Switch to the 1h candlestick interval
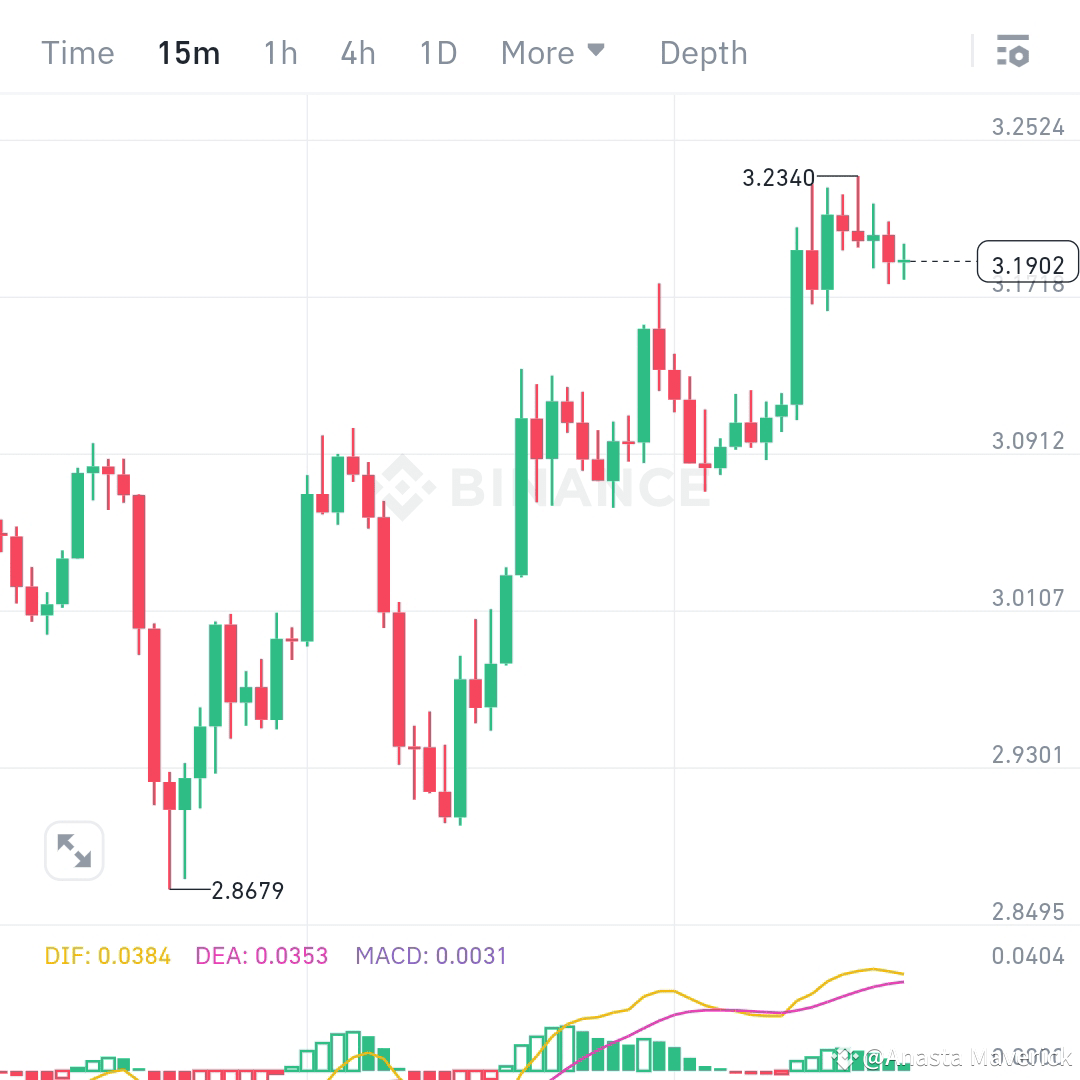 280,53
